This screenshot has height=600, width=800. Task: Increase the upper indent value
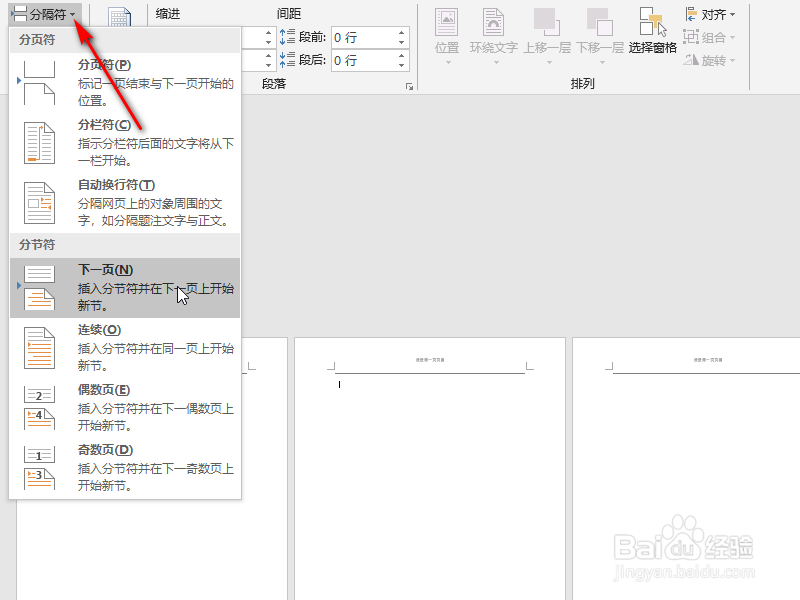268,32
